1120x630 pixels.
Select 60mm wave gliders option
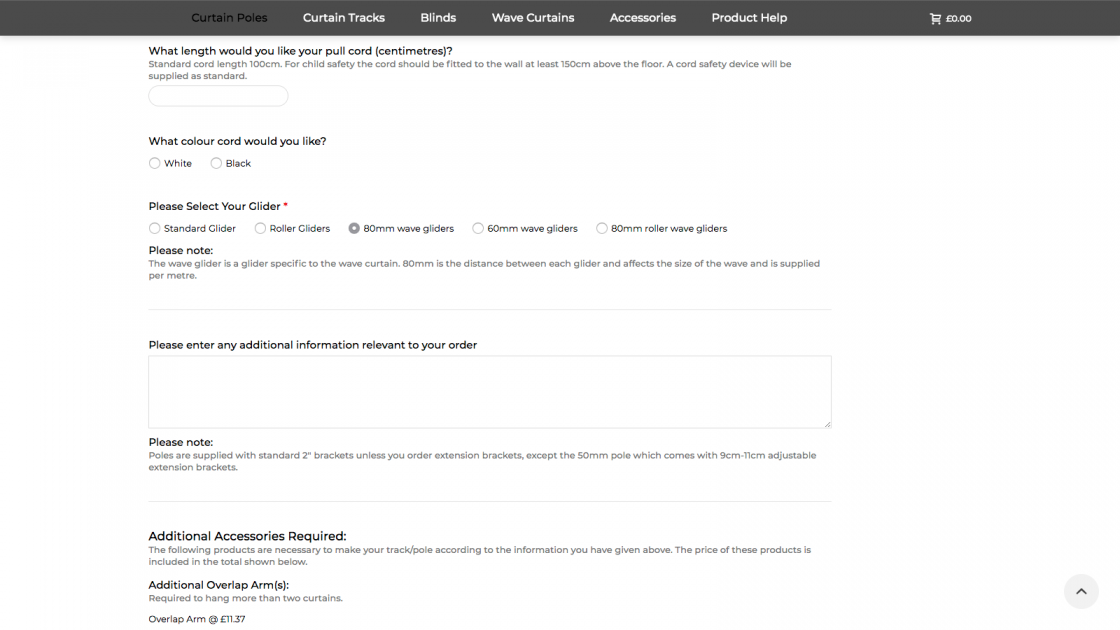click(478, 228)
